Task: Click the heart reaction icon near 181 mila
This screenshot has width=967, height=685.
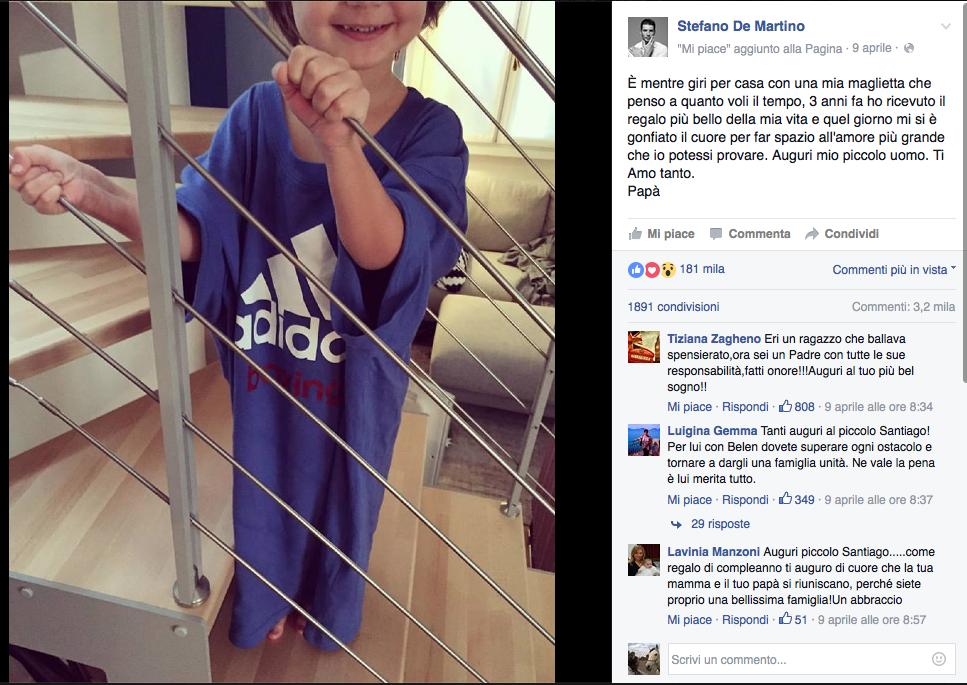Action: [652, 269]
